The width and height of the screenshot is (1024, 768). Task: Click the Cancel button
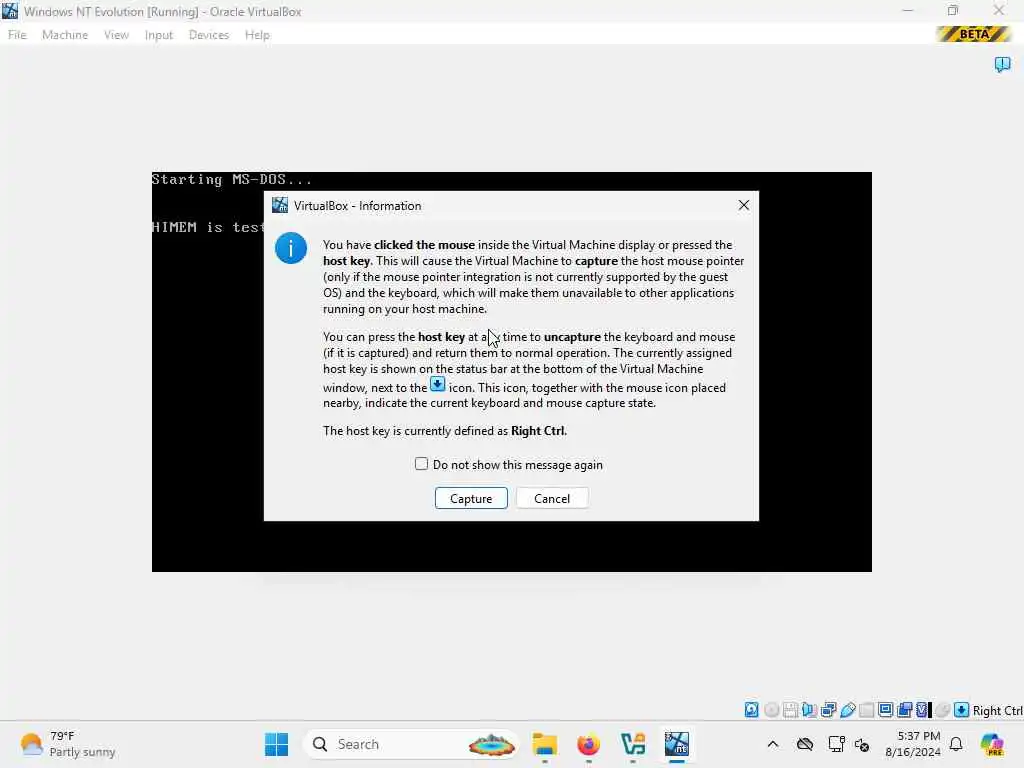pos(552,498)
